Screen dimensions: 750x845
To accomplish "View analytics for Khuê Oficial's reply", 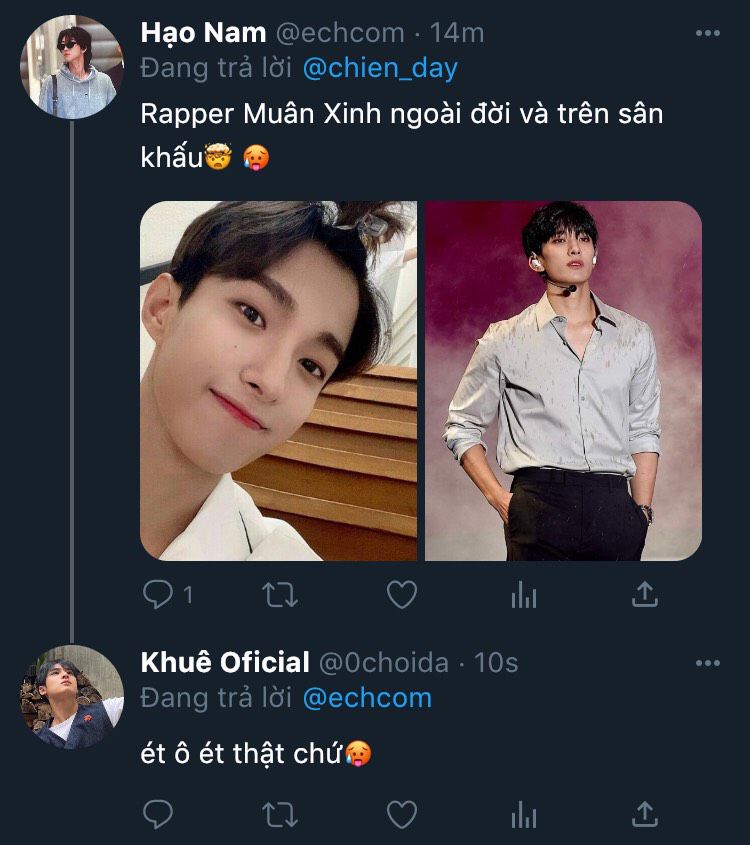I will pos(524,814).
